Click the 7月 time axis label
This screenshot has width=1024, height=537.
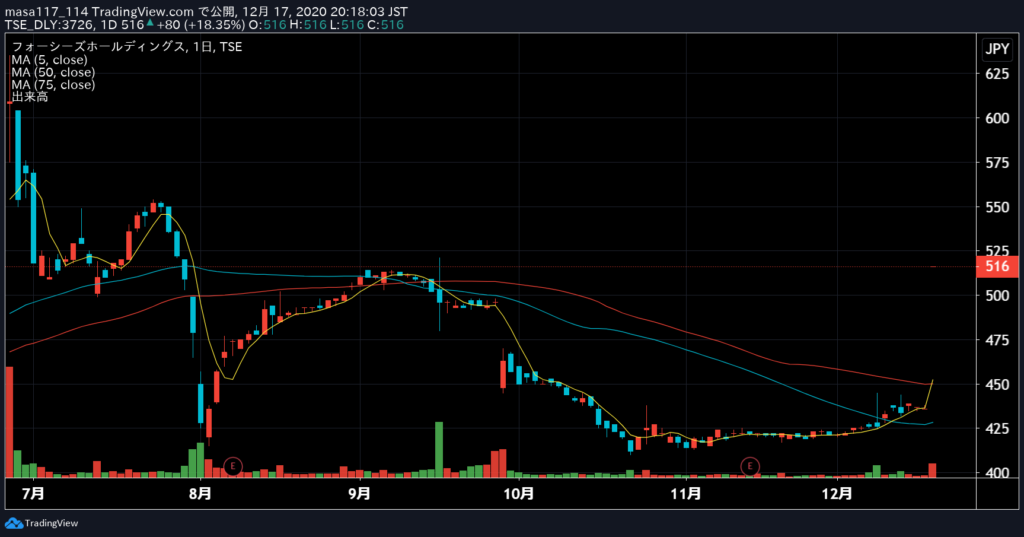click(33, 493)
